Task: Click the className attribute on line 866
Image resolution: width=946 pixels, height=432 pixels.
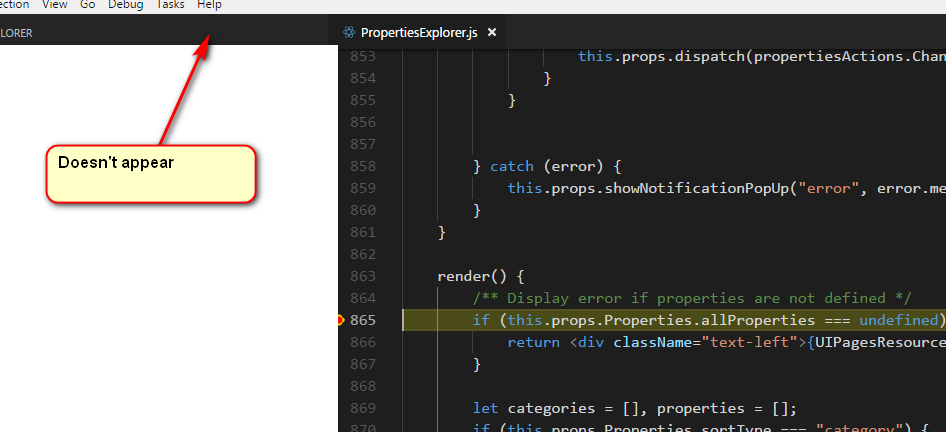Action: pyautogui.click(x=653, y=342)
